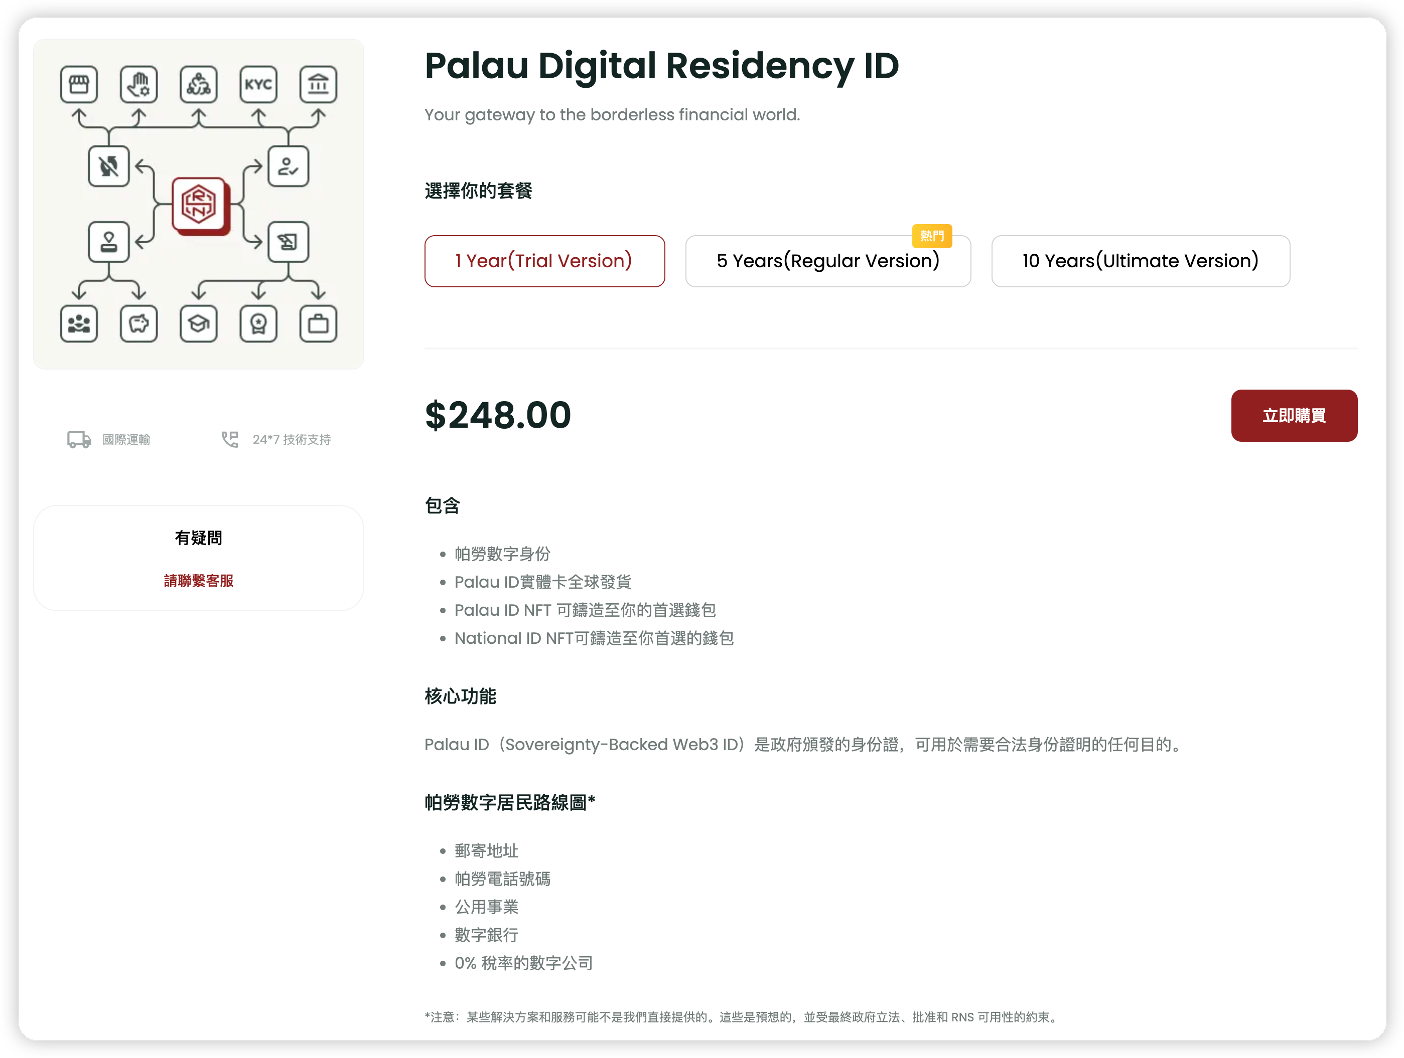Click the Palau ID NFT 可鑄造 list item
The image size is (1404, 1058).
586,610
